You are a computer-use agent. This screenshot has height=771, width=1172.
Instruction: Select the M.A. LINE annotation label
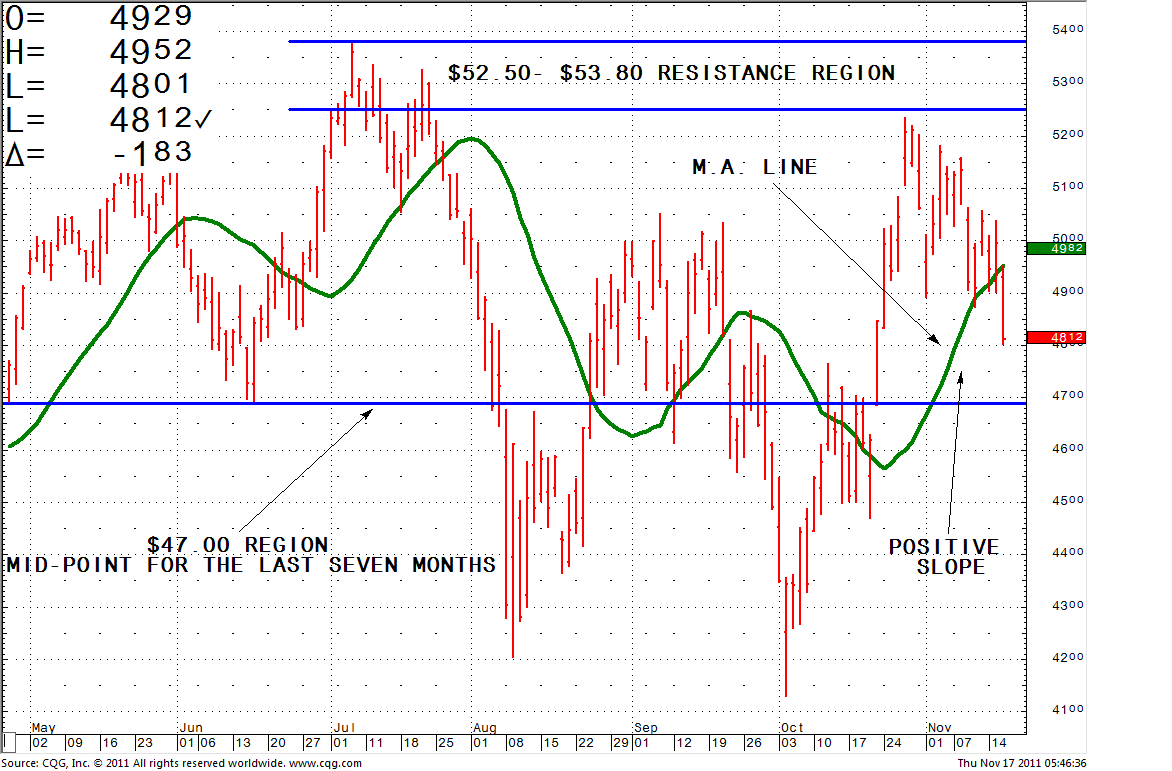pos(755,167)
